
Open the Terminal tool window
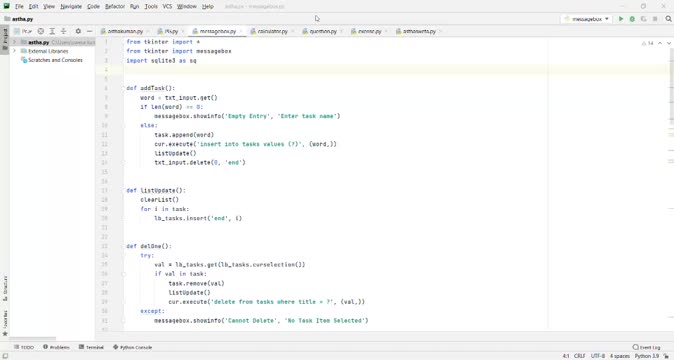91,347
